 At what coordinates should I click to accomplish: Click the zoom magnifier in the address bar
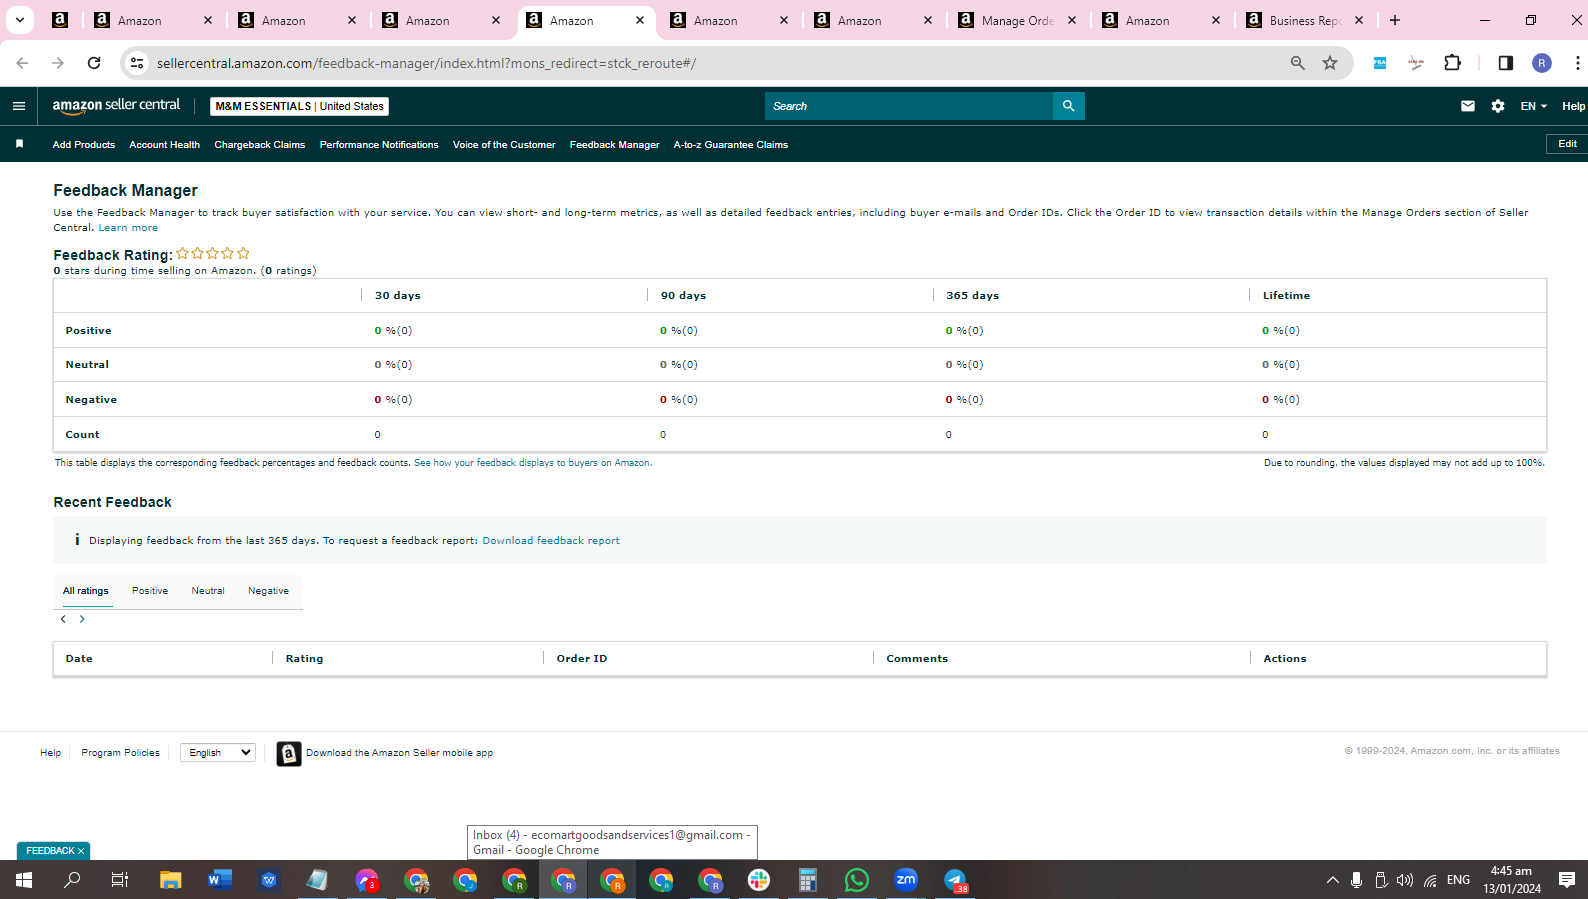pyautogui.click(x=1297, y=63)
